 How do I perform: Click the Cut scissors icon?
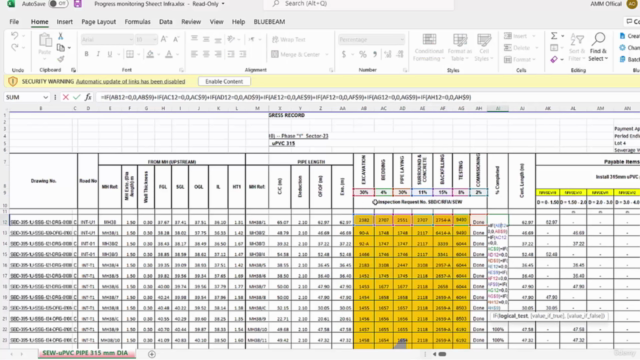60,36
